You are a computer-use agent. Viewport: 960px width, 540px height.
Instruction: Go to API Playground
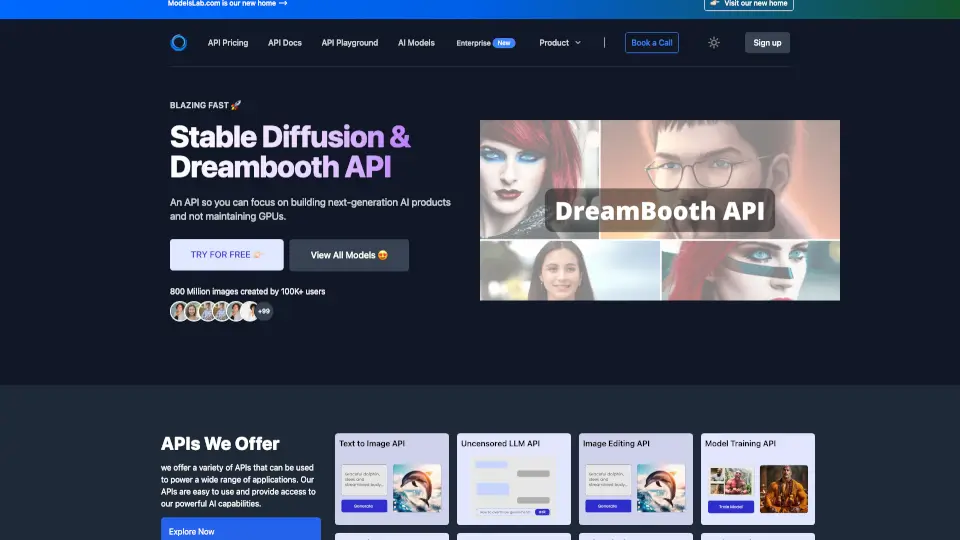point(350,43)
